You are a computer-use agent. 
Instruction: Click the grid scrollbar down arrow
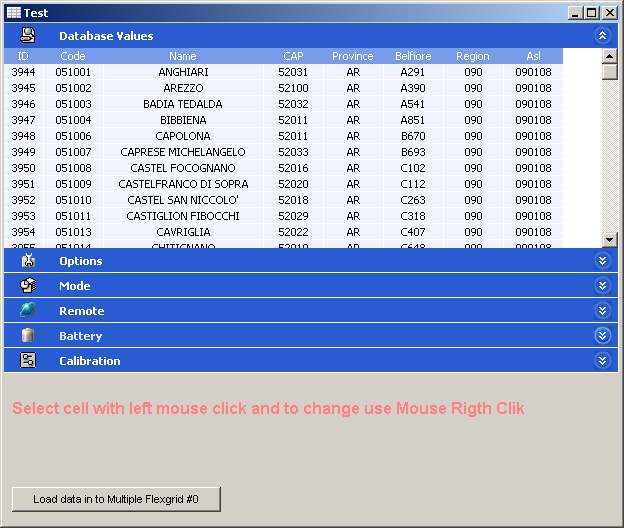click(610, 240)
